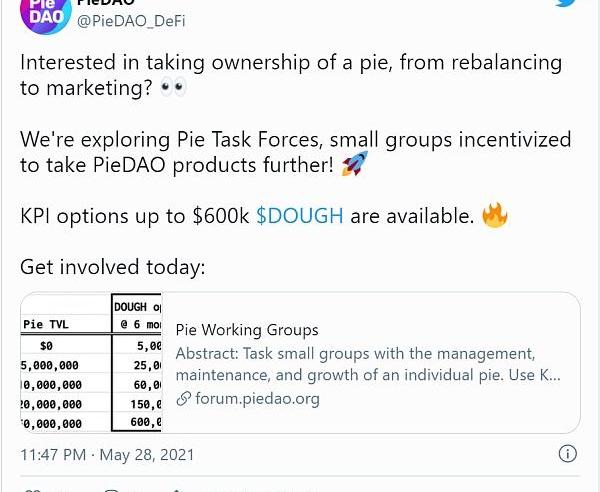Open the 'Pie Working Groups' card title
This screenshot has width=600, height=492.
246,330
